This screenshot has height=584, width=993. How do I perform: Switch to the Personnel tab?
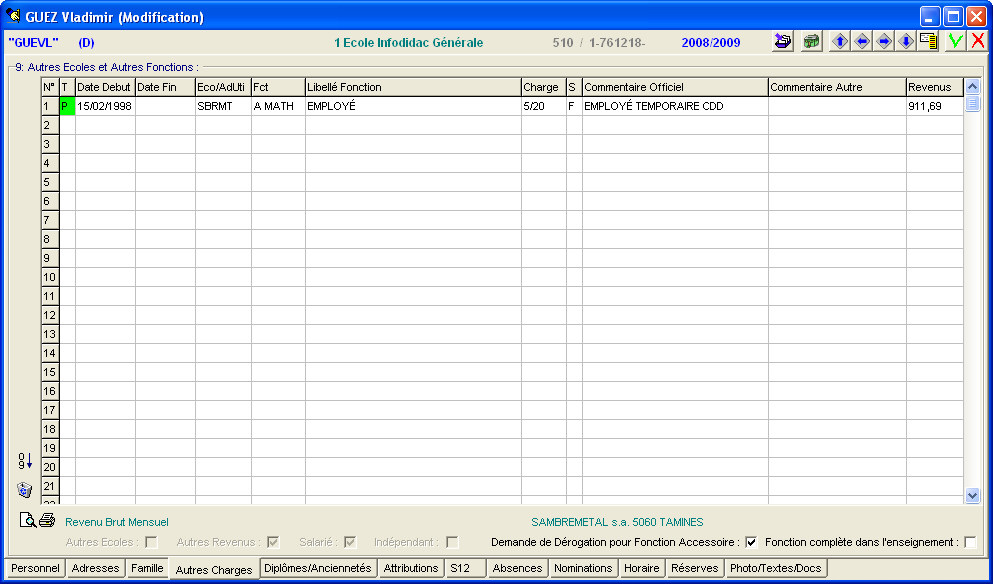tap(35, 568)
